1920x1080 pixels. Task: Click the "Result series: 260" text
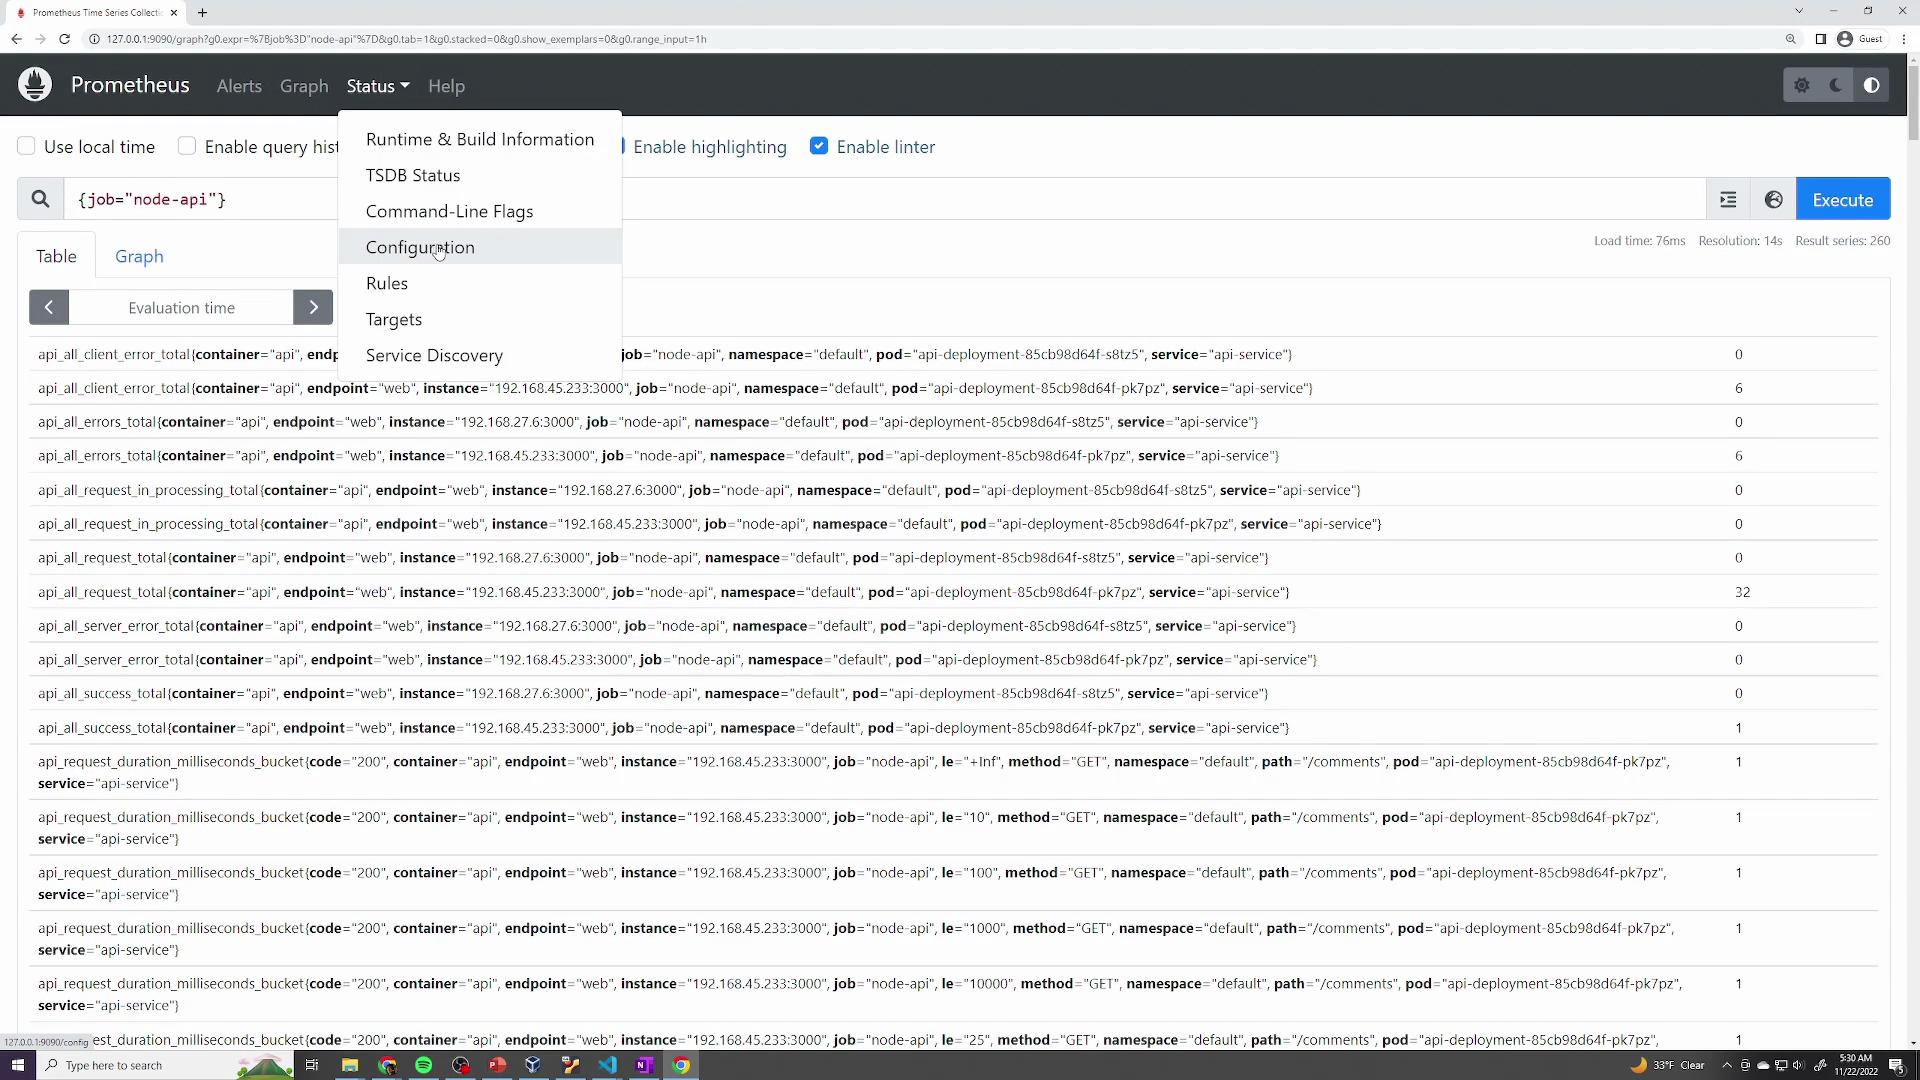click(1842, 241)
